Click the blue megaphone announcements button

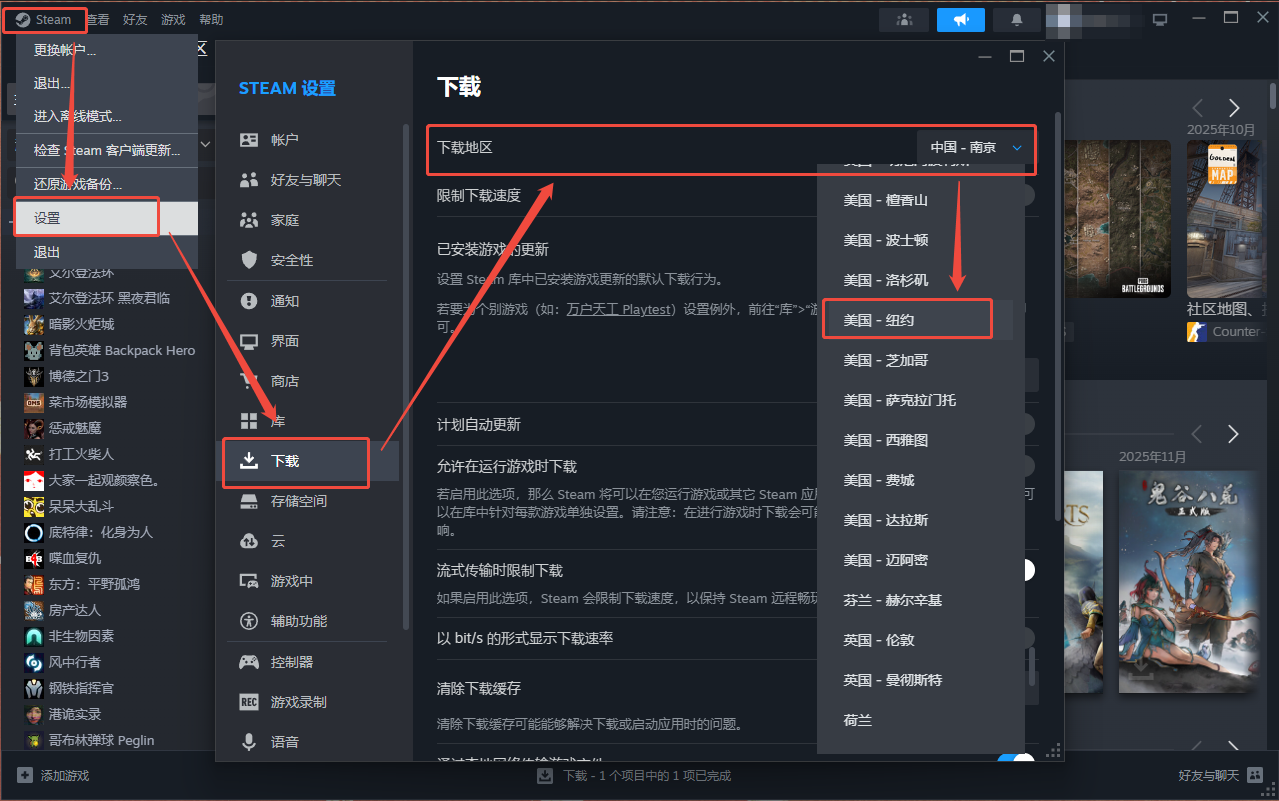click(960, 19)
